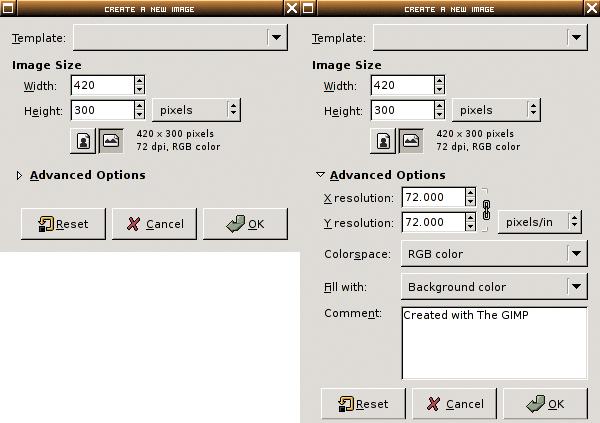Click Width field in right dialog
Viewport: 600px width, 423px height.
[403, 85]
